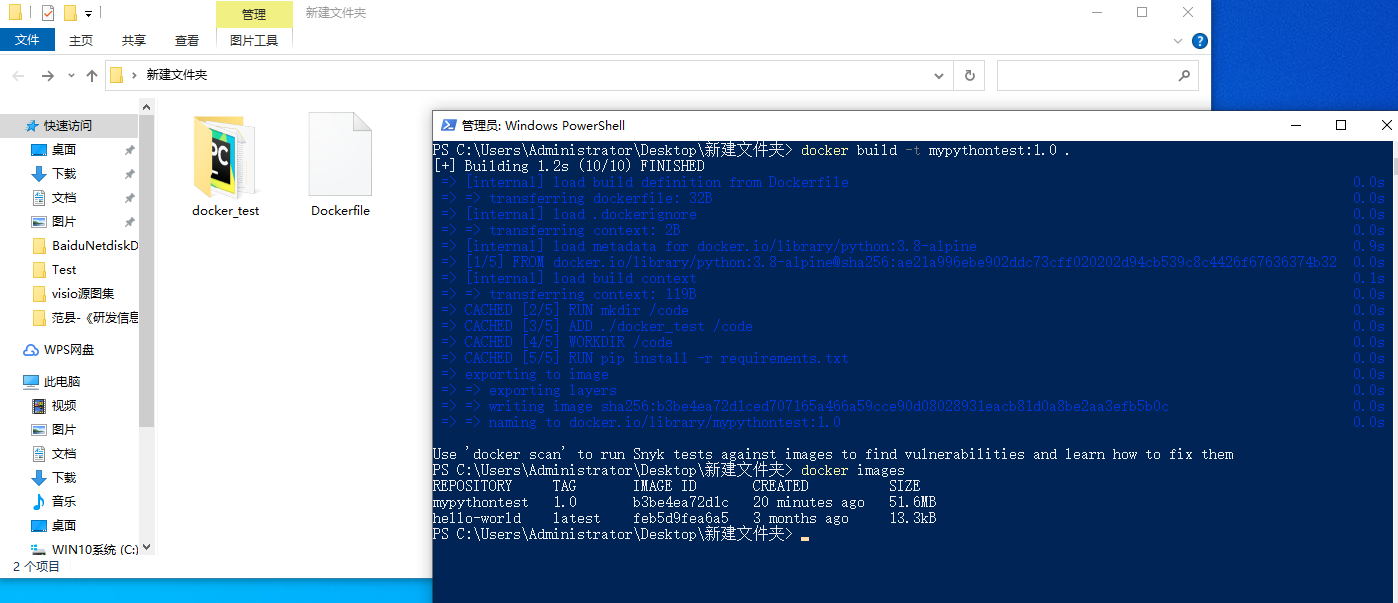Click the PowerShell title bar text
This screenshot has width=1398, height=603.
(x=543, y=125)
